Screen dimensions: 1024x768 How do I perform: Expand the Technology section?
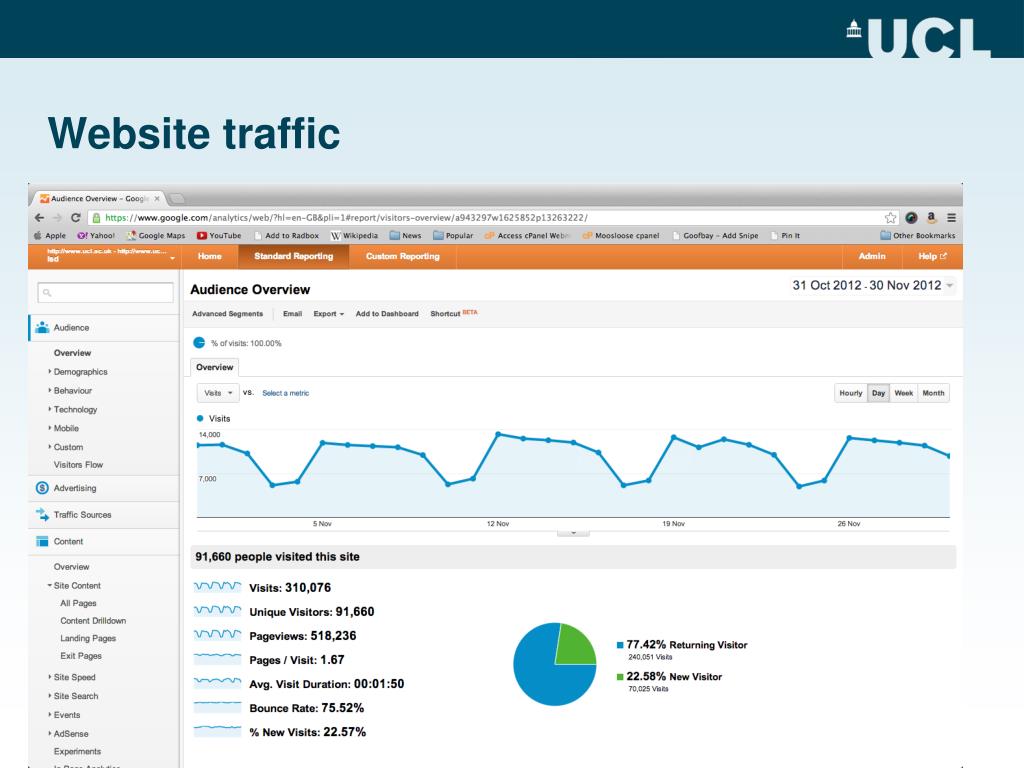click(x=75, y=409)
